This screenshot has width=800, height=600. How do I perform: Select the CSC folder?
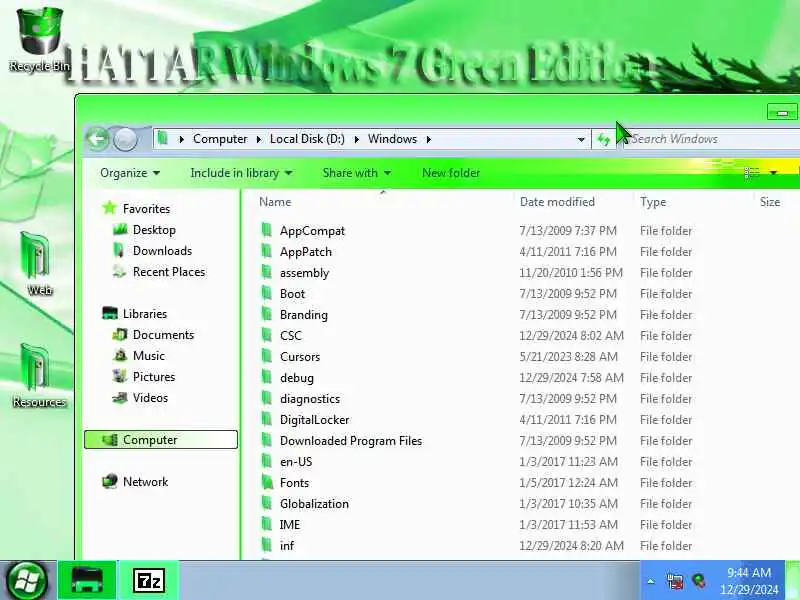click(291, 336)
